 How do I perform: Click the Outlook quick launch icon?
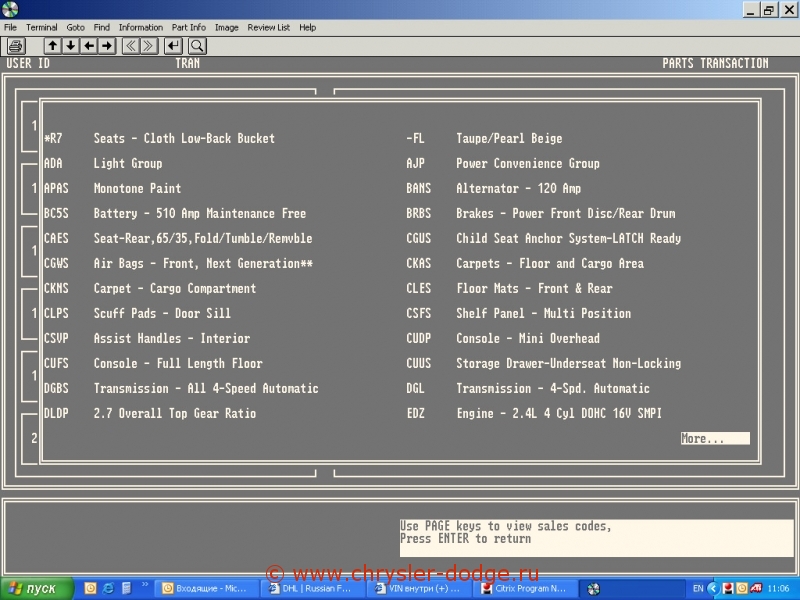click(90, 588)
